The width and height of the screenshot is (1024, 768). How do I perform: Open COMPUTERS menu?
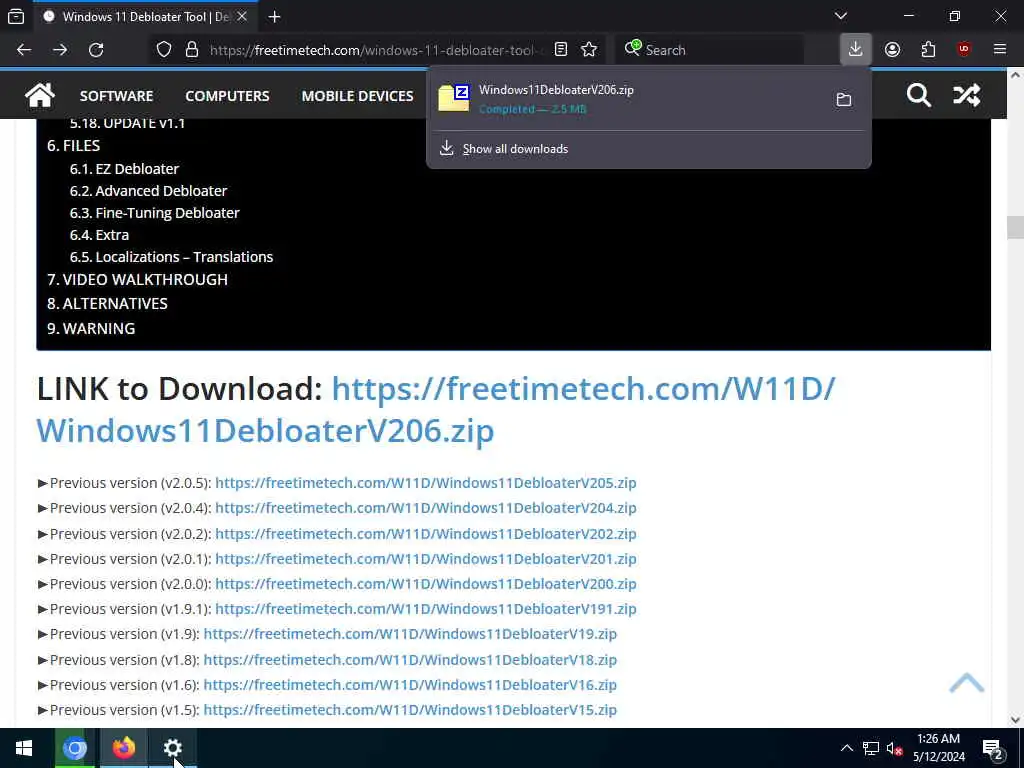click(227, 96)
